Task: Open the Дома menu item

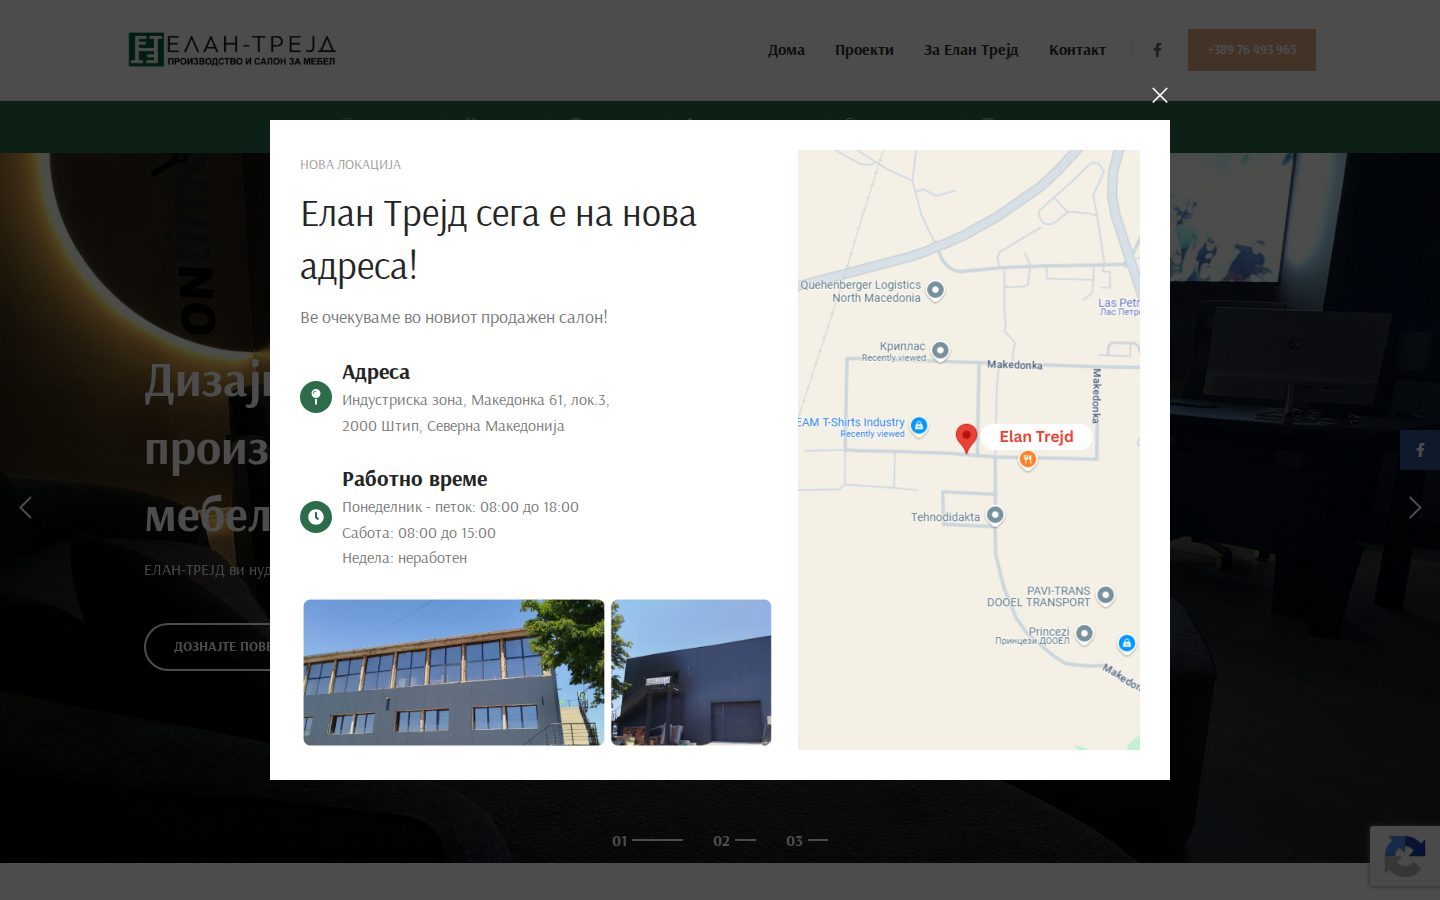Action: pyautogui.click(x=786, y=50)
